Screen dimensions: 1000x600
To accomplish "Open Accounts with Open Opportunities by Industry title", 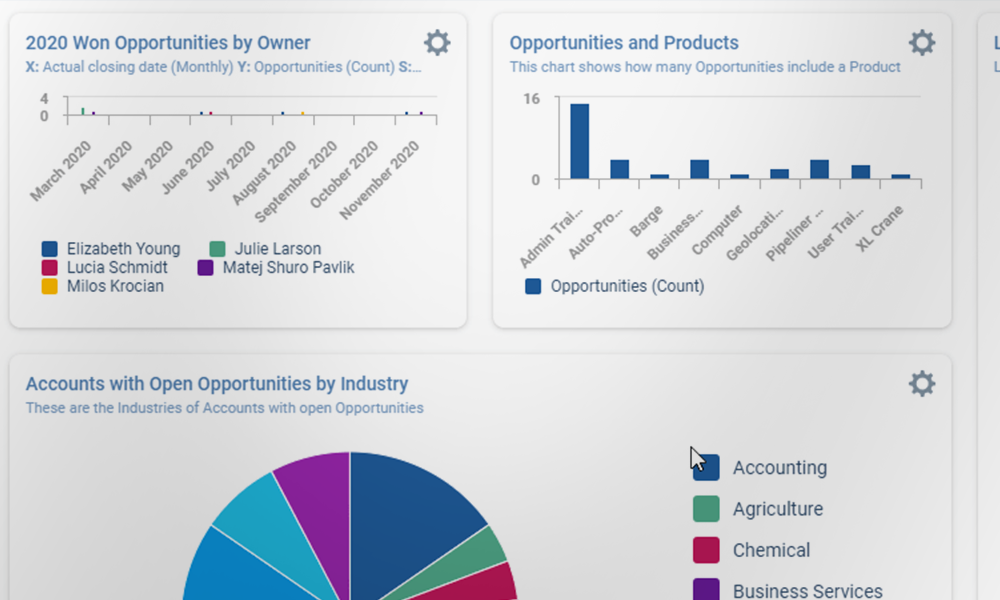I will pyautogui.click(x=217, y=384).
